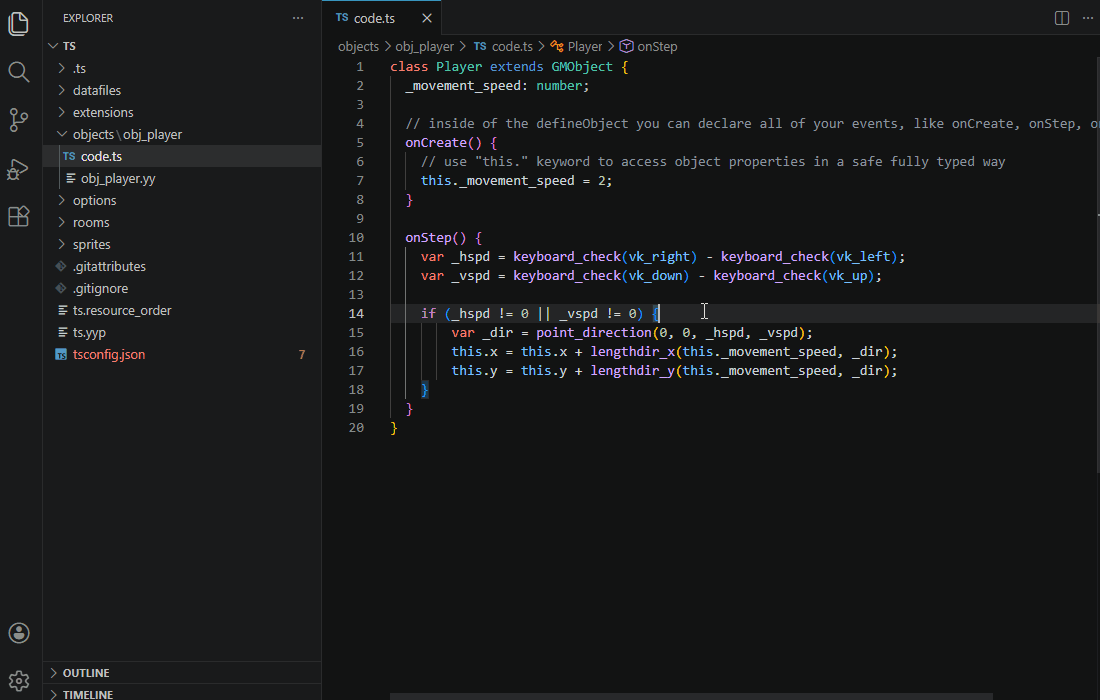Open the ts.resource_order file
The image size is (1100, 700).
coord(182,310)
